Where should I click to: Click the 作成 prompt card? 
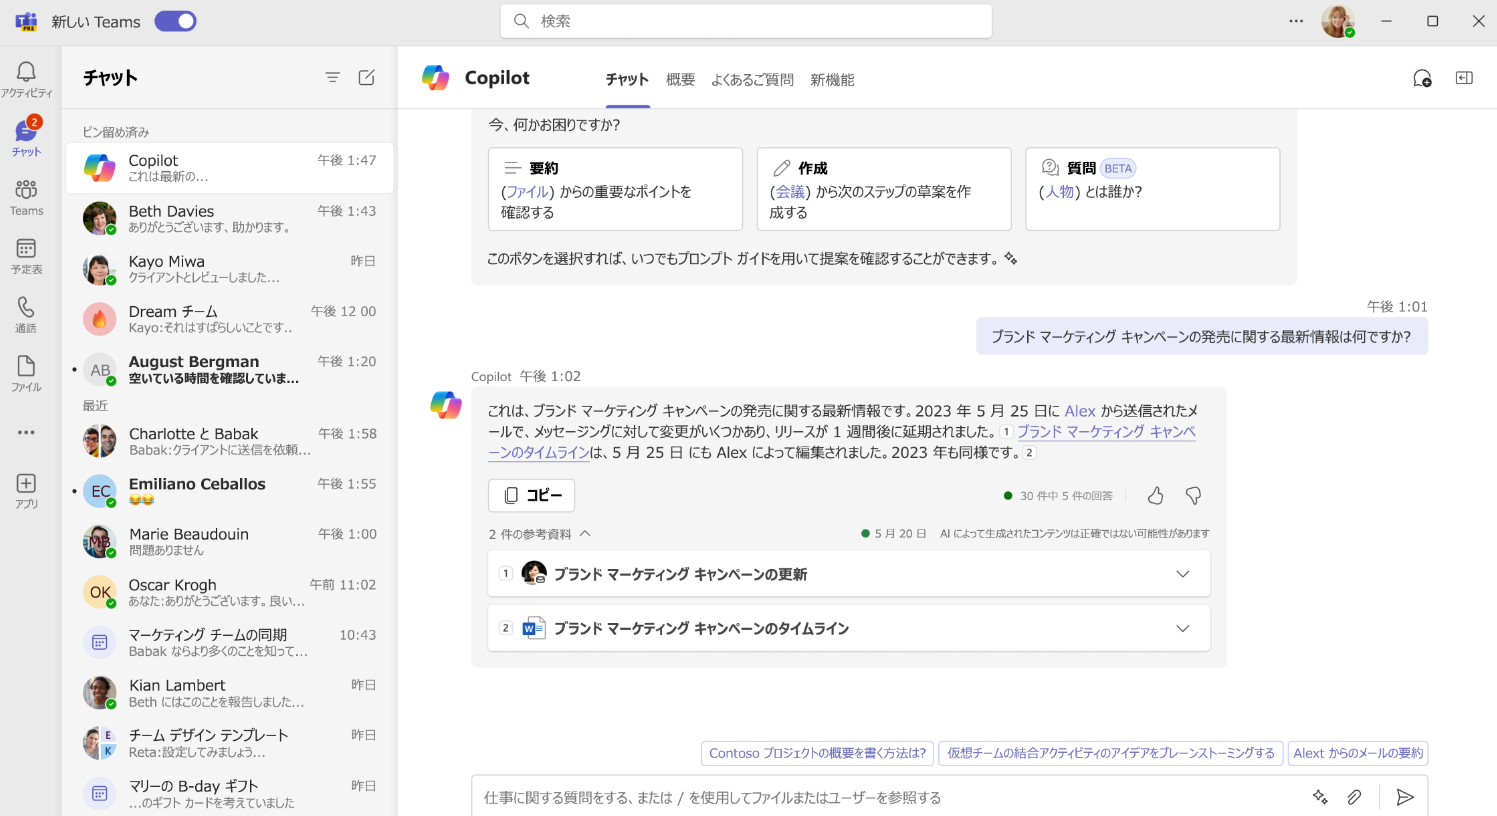[x=884, y=189]
